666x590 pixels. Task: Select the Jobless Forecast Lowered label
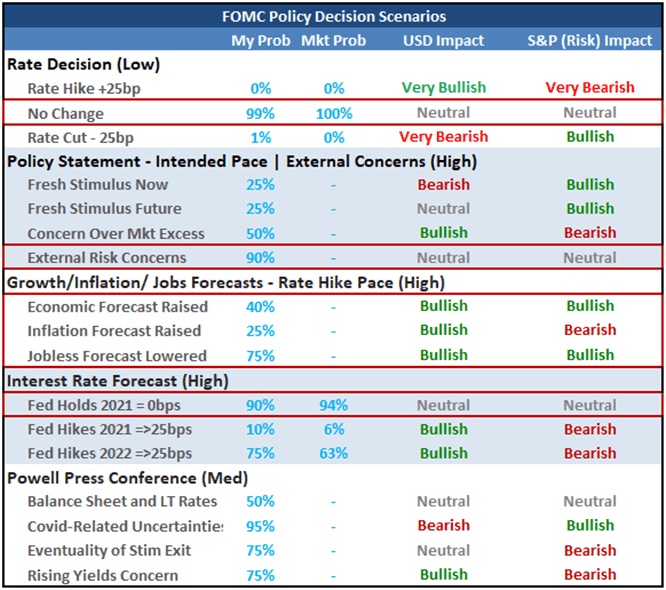(x=117, y=356)
